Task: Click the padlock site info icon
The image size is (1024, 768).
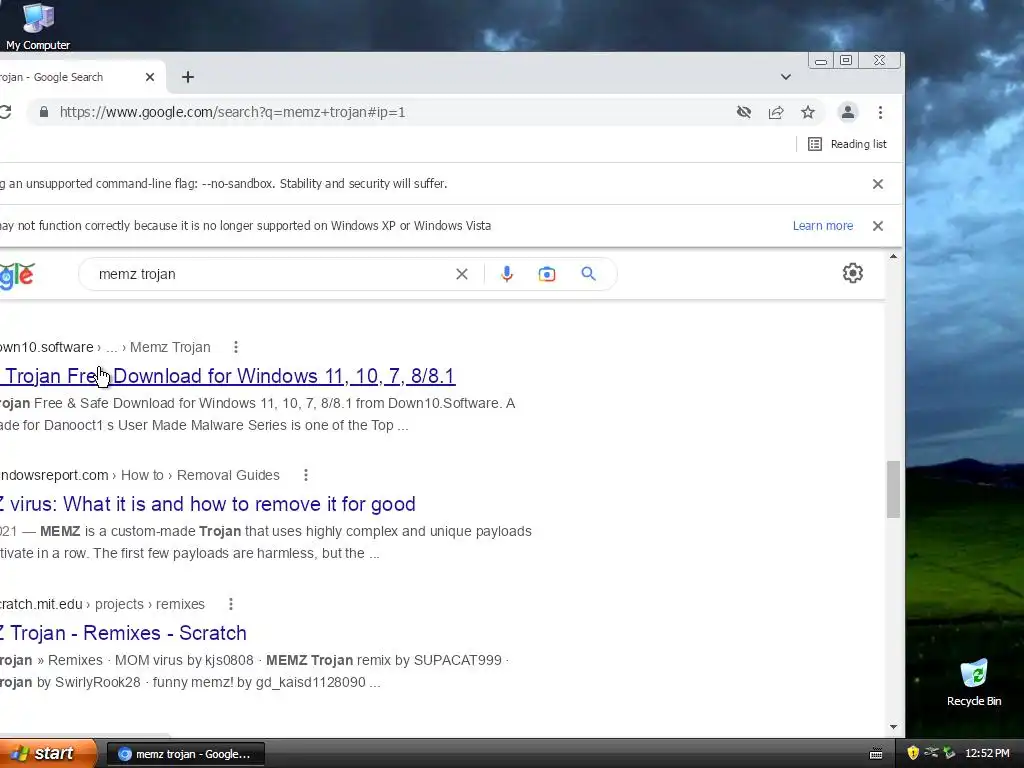Action: pos(44,112)
